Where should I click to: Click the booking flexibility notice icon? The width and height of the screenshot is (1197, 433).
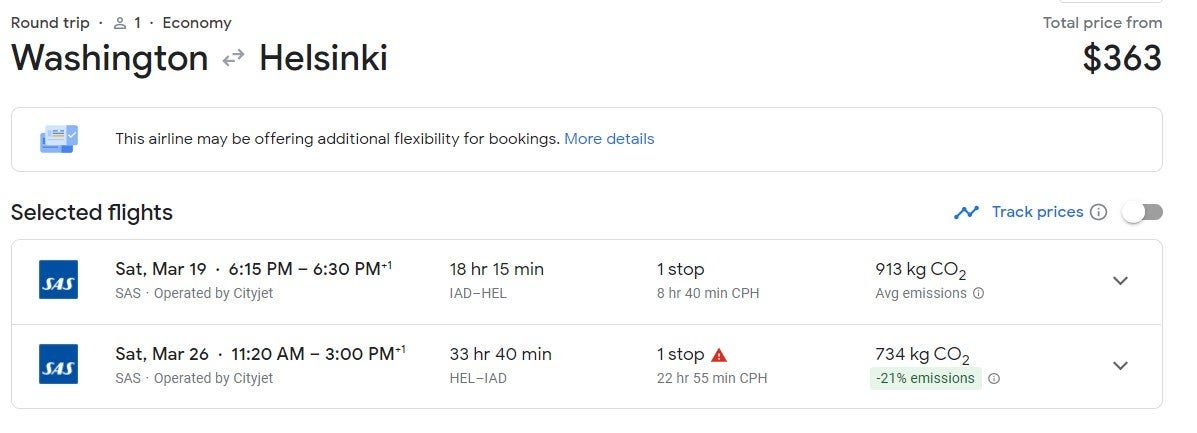point(58,139)
